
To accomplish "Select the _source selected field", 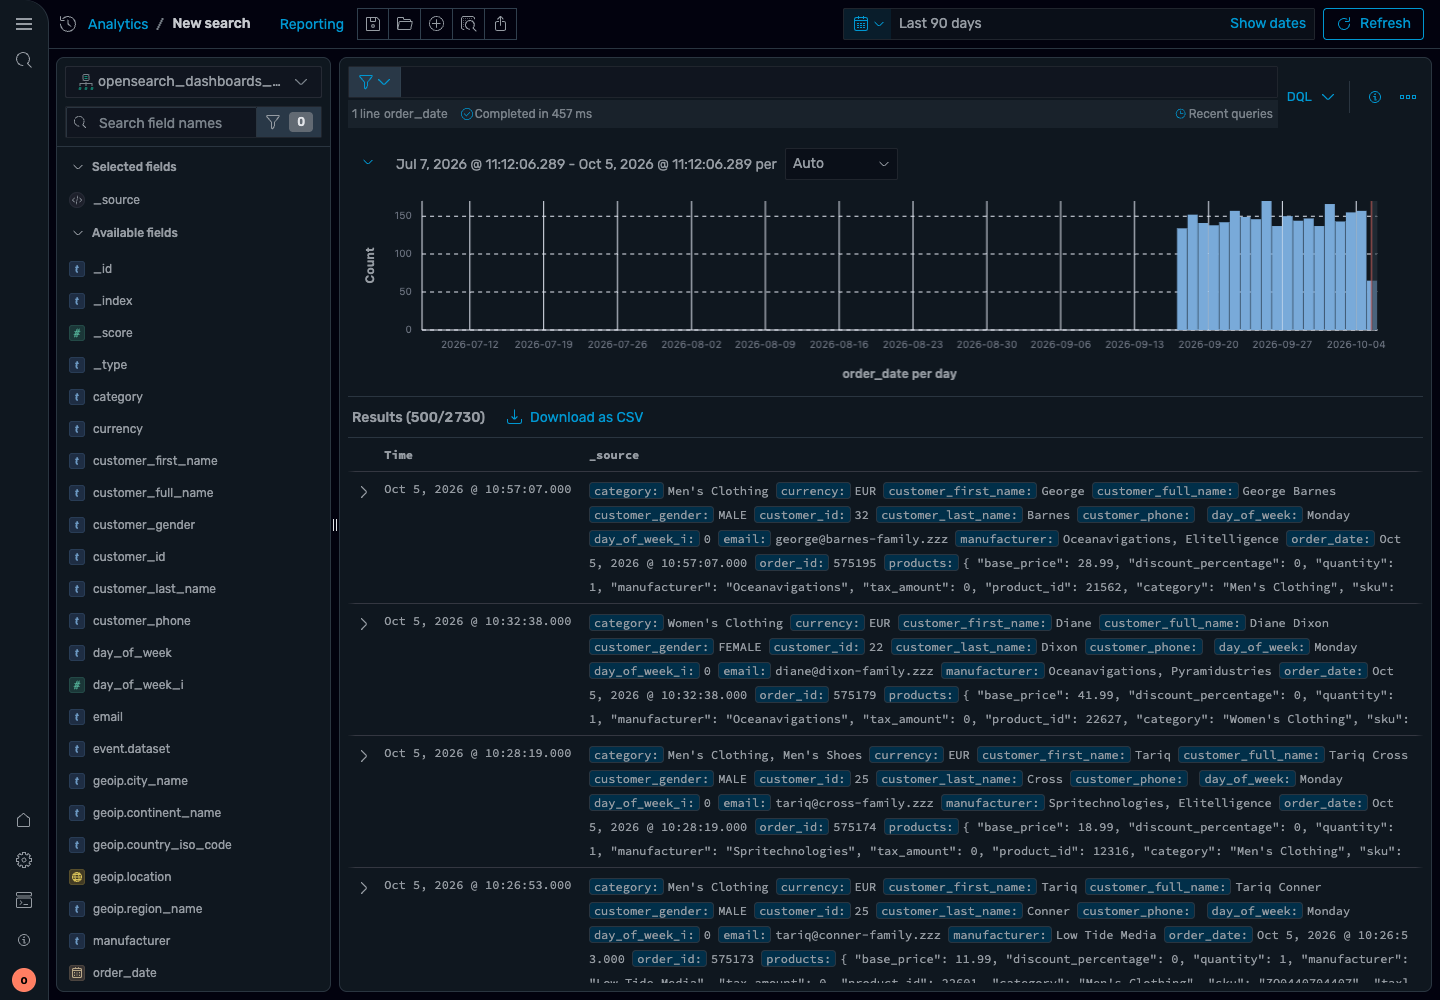I will tap(116, 200).
